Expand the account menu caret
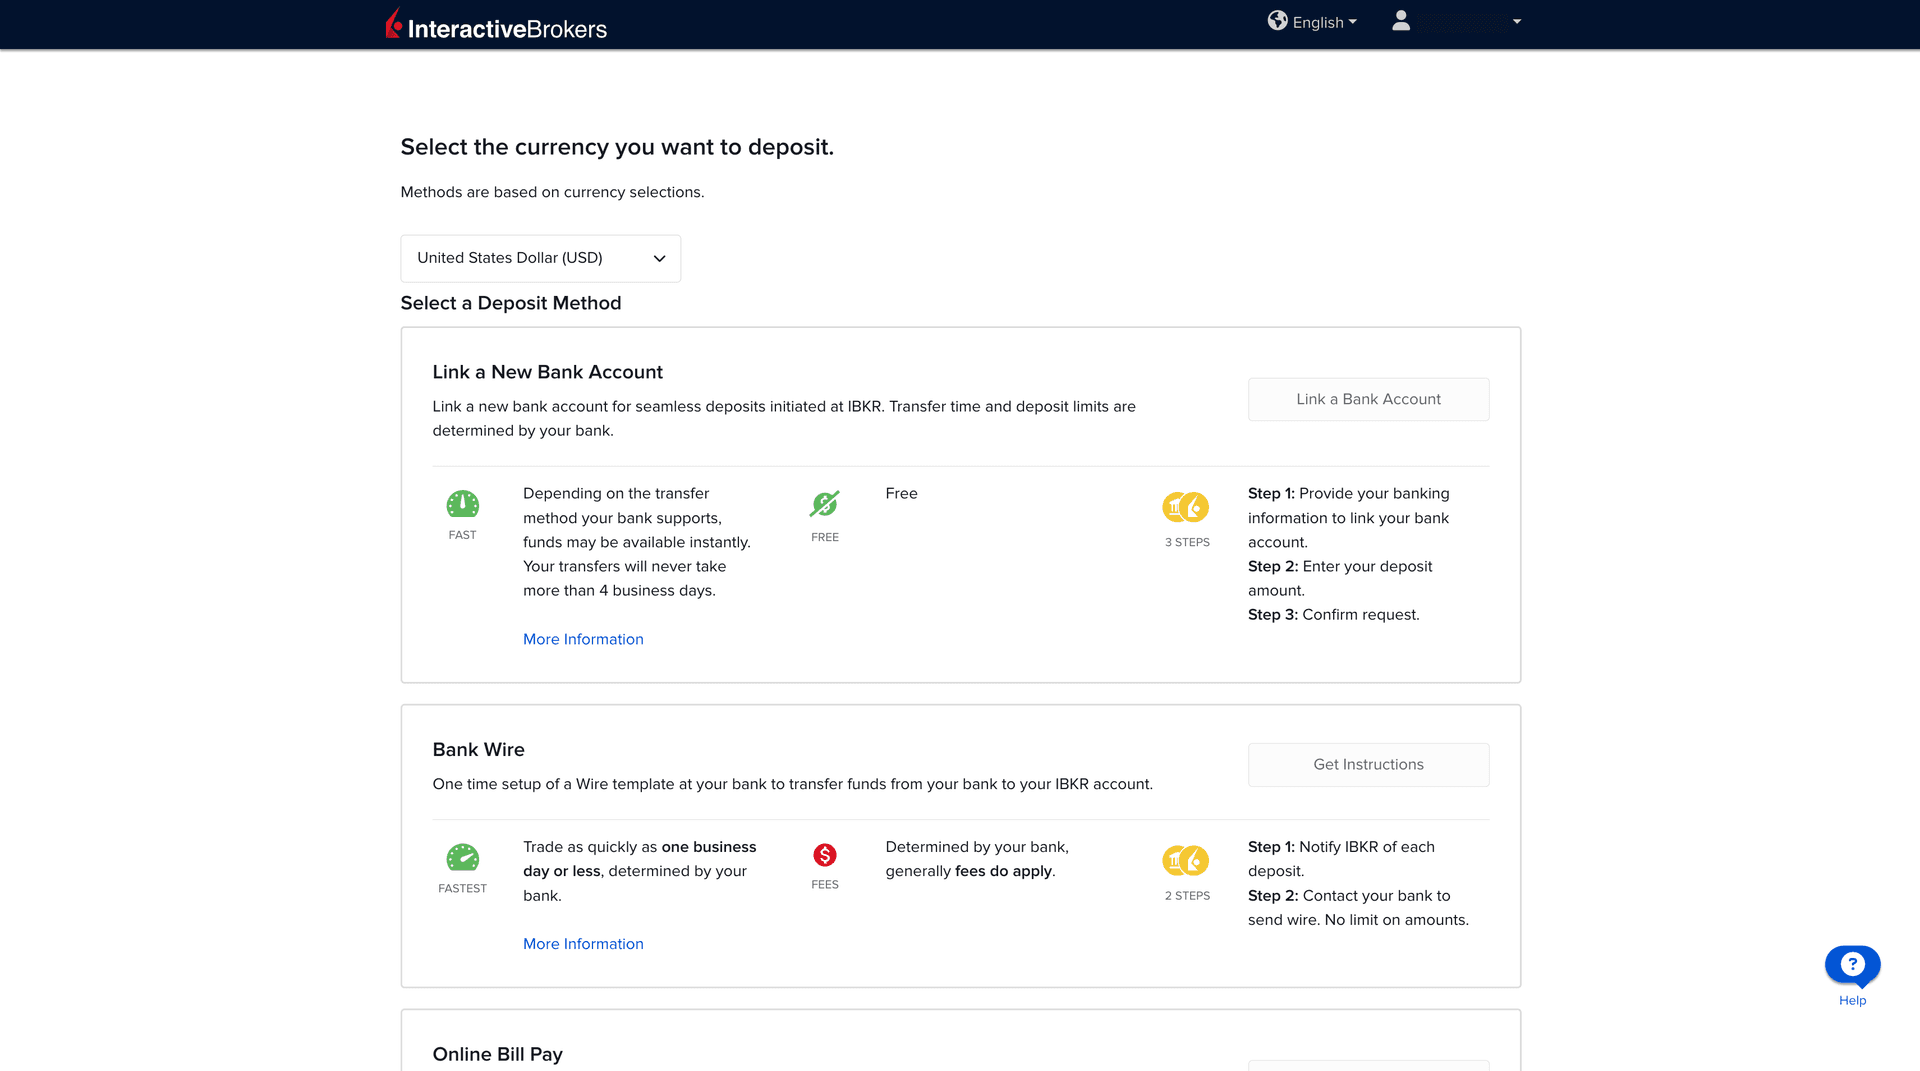Viewport: 1920px width, 1071px height. pyautogui.click(x=1517, y=21)
